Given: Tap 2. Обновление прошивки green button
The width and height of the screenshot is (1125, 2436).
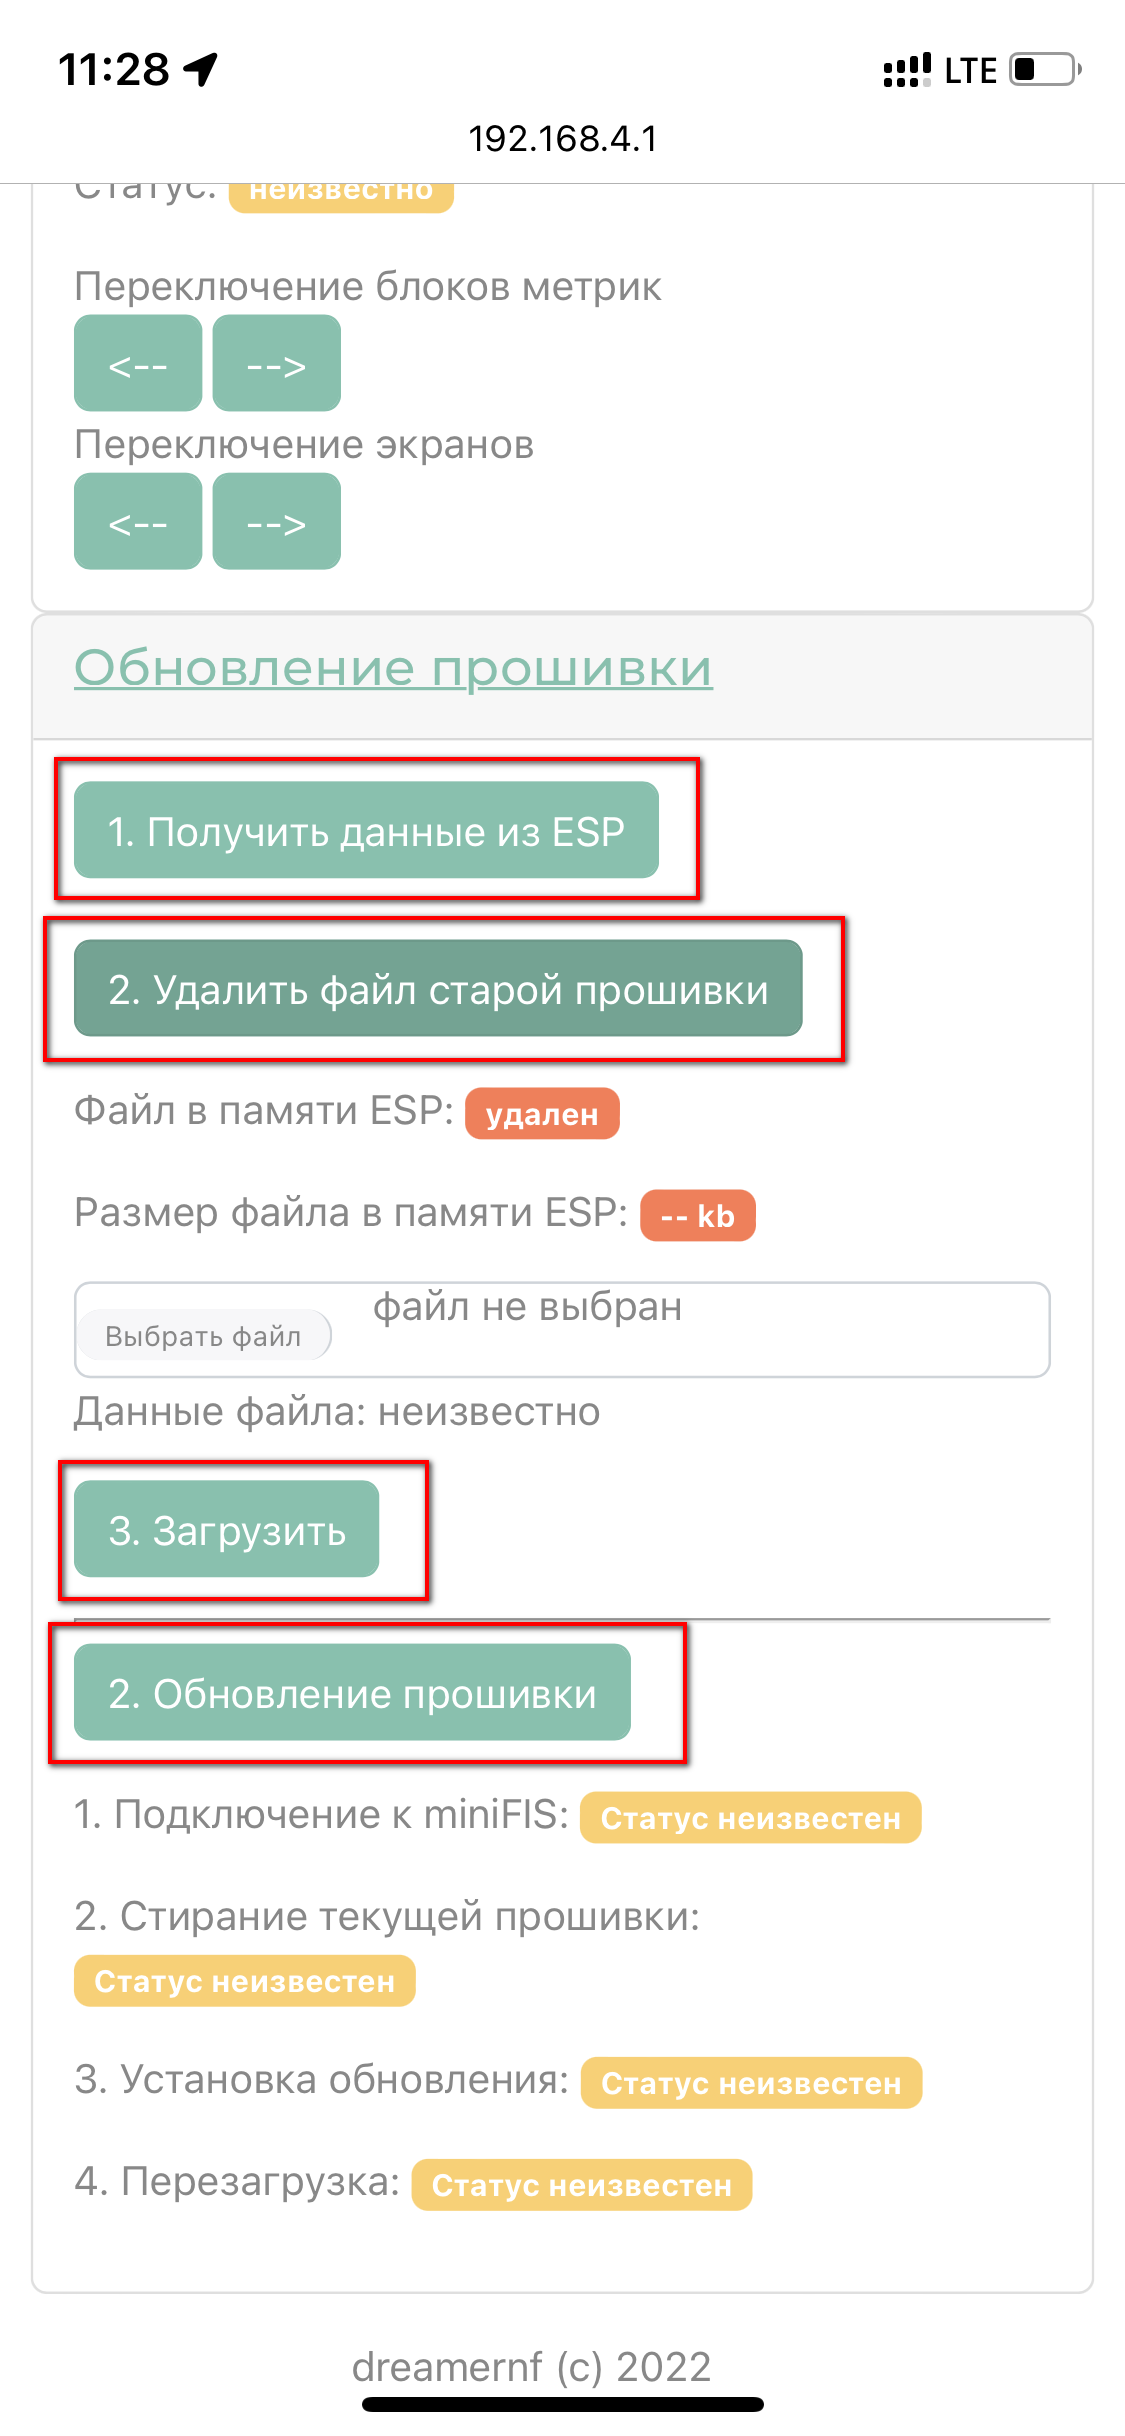Looking at the screenshot, I should point(352,1692).
